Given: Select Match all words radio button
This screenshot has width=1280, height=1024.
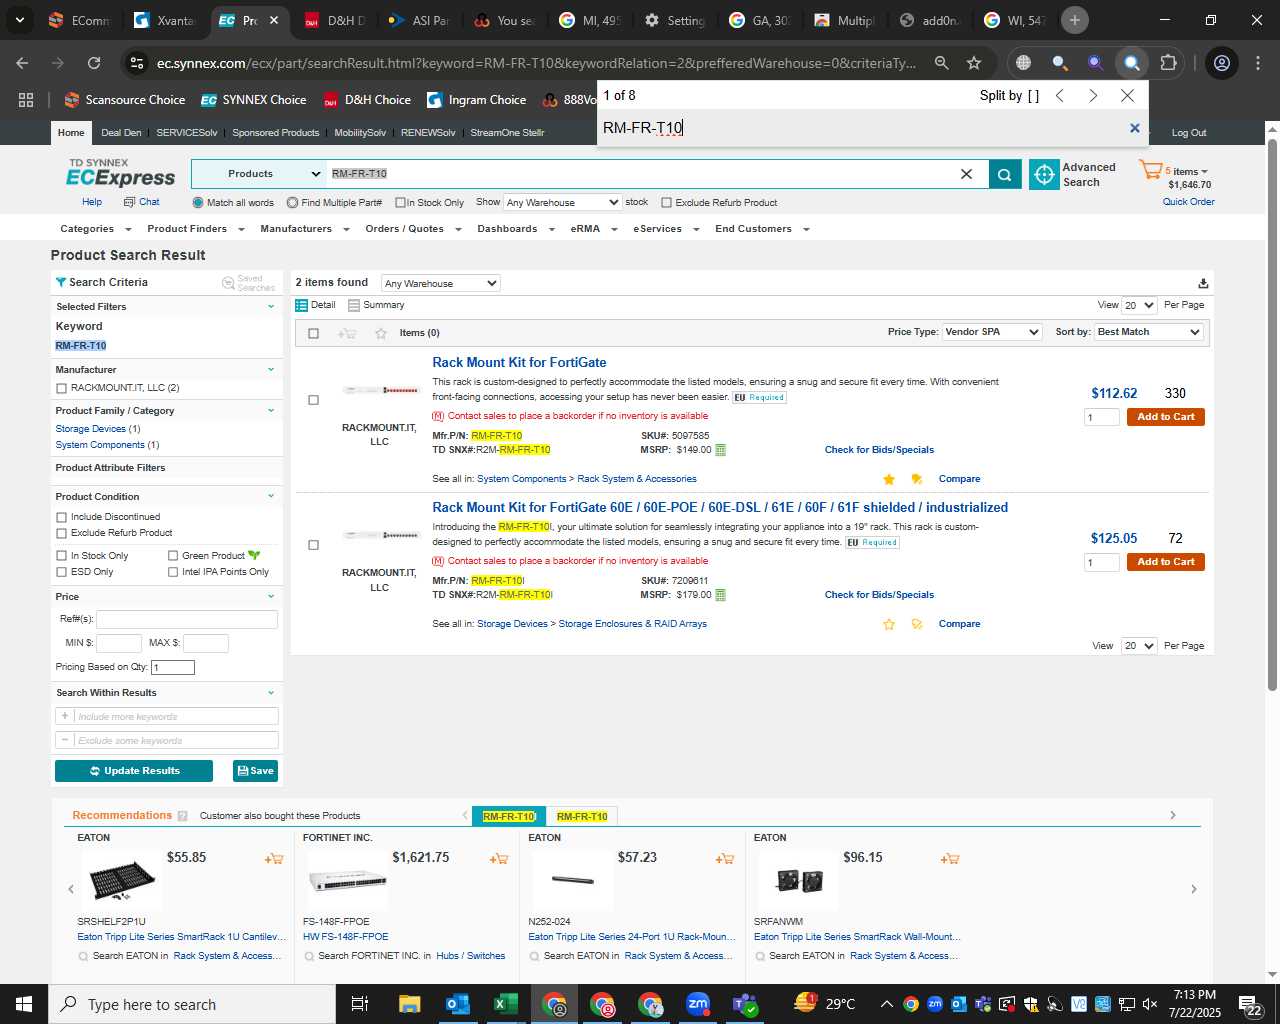Looking at the screenshot, I should click(x=198, y=203).
